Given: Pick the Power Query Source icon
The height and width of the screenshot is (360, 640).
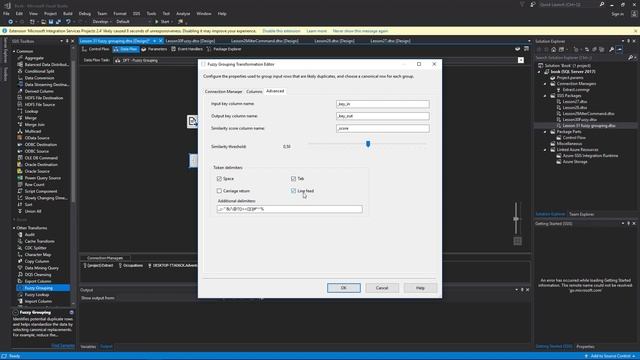Looking at the screenshot, I should click(20, 178).
